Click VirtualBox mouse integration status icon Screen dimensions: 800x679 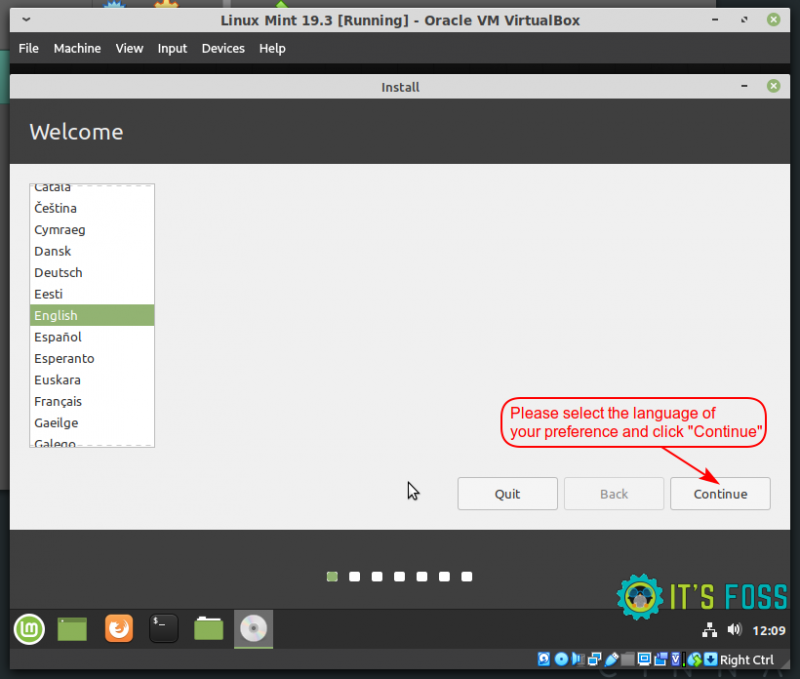coord(695,659)
